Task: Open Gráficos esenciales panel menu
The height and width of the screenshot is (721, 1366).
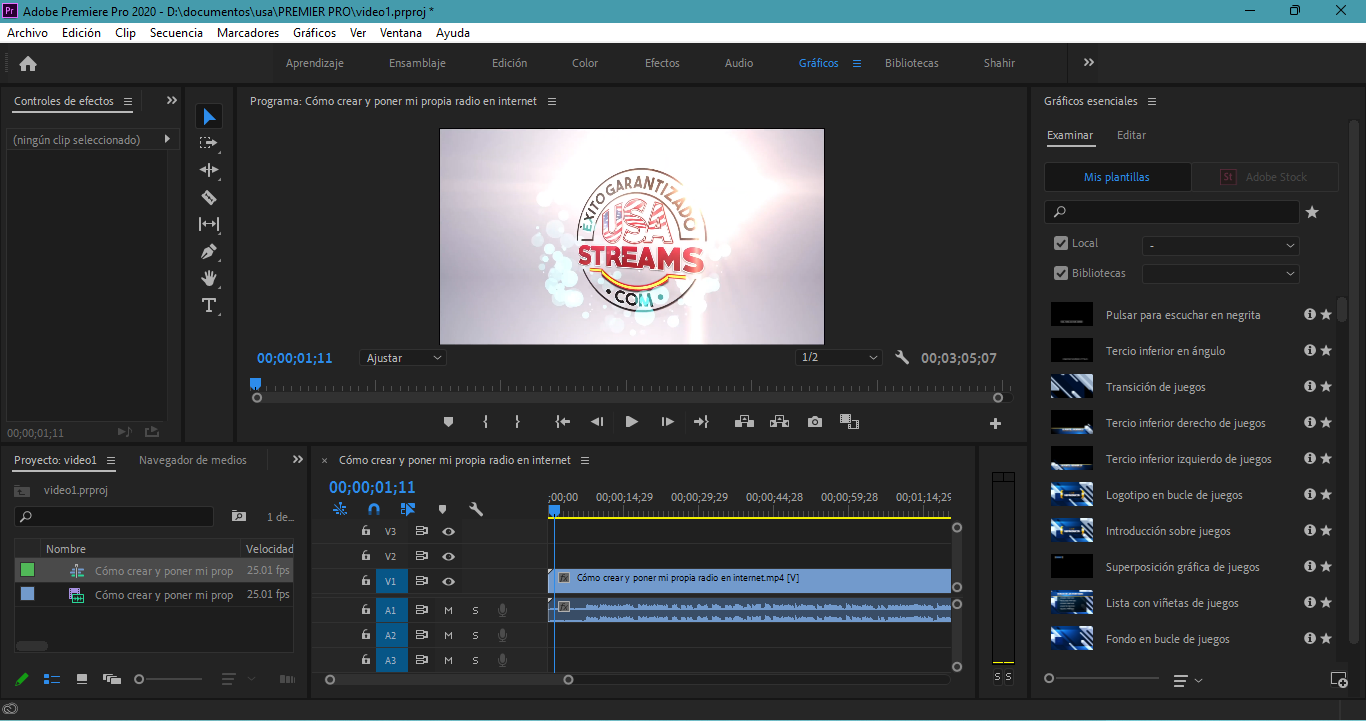Action: click(x=1152, y=101)
